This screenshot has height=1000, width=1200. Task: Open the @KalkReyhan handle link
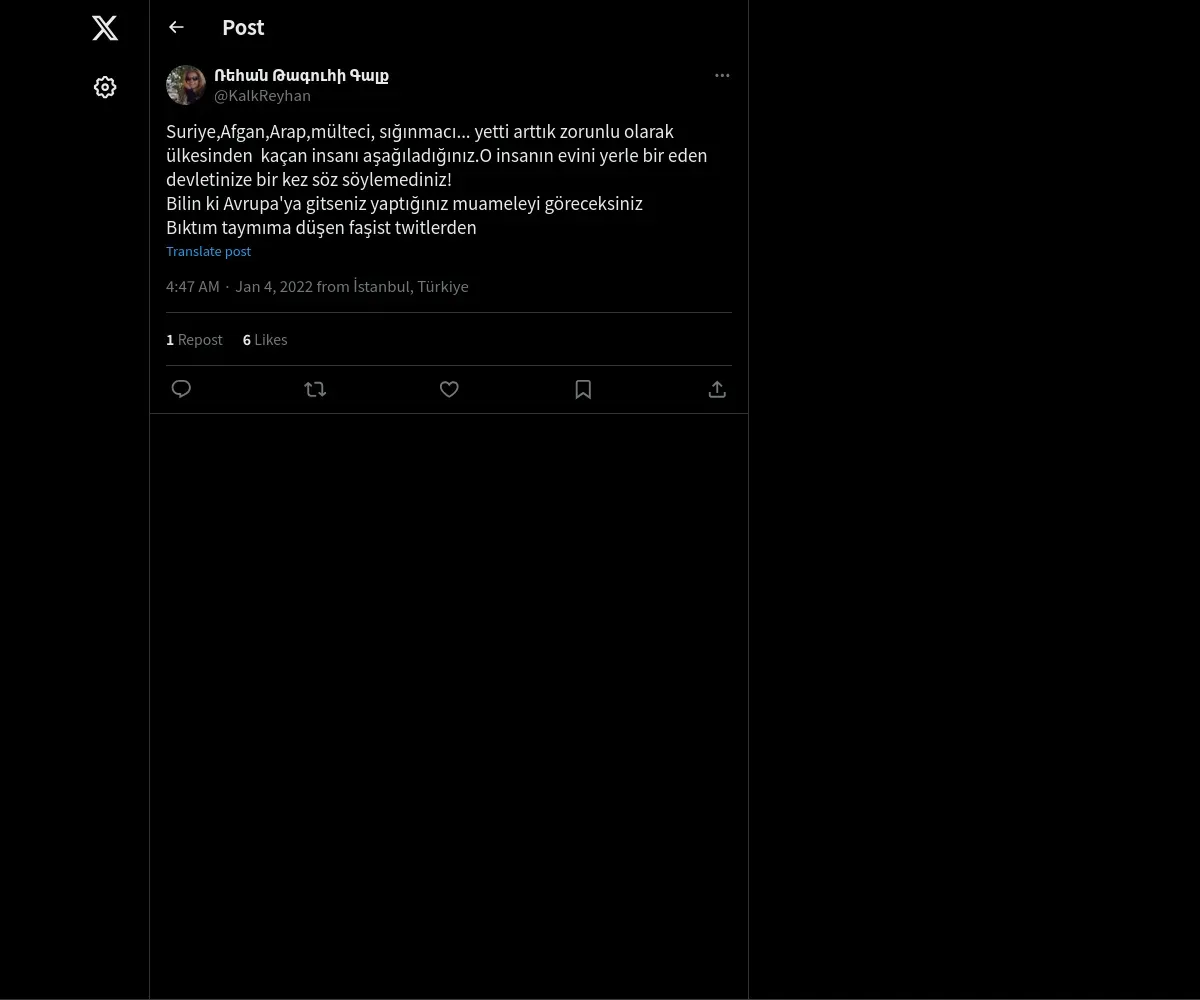(262, 96)
